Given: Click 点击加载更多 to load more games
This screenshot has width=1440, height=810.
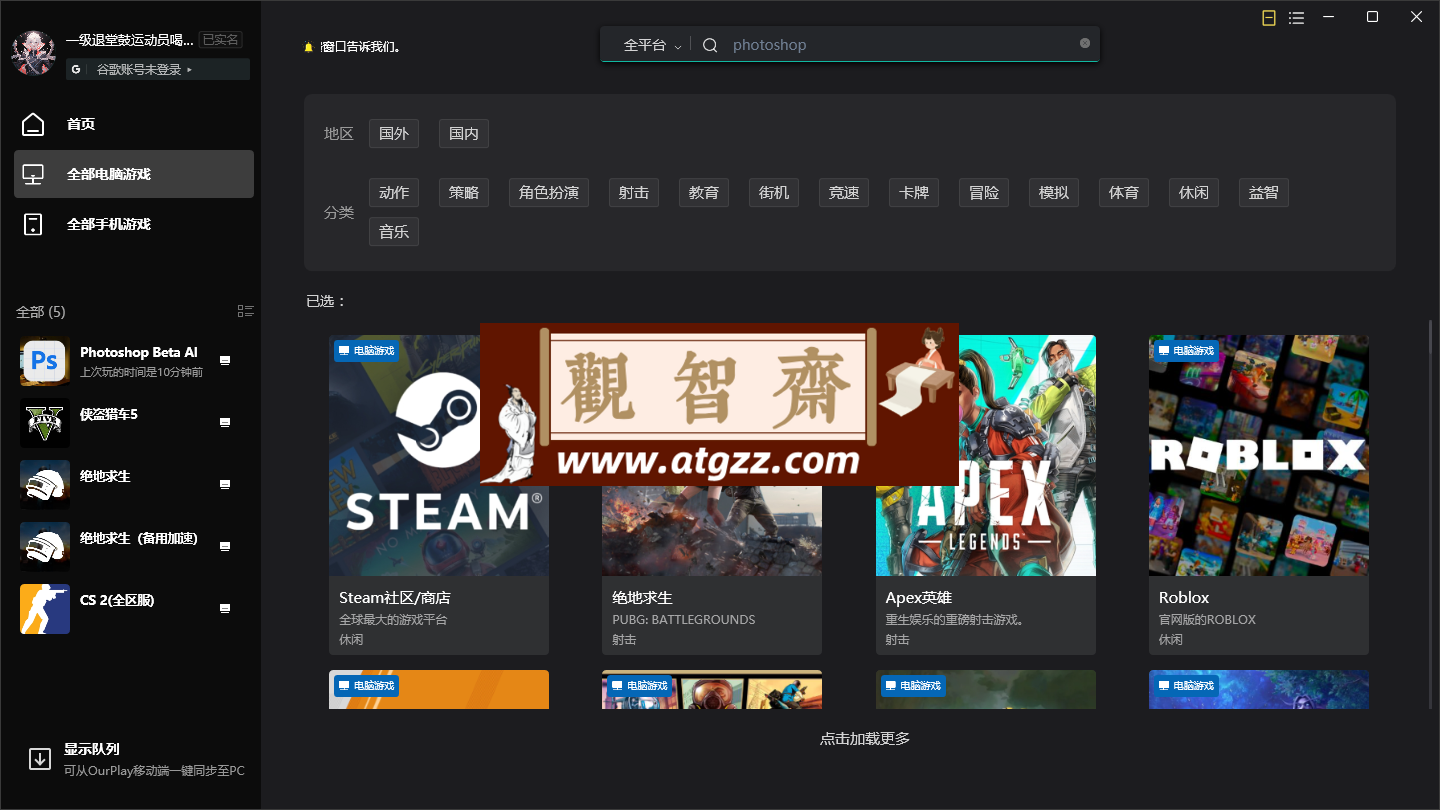Looking at the screenshot, I should point(865,739).
